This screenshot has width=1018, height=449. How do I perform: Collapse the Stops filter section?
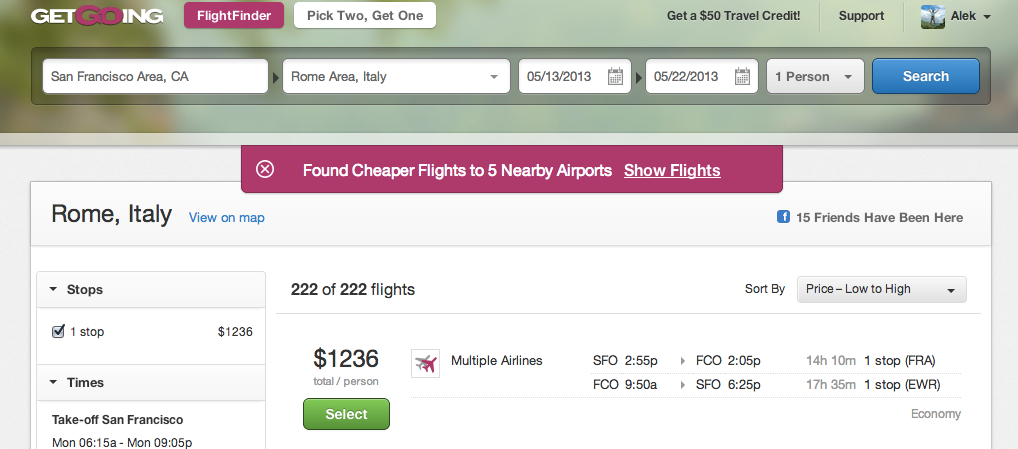(x=52, y=290)
